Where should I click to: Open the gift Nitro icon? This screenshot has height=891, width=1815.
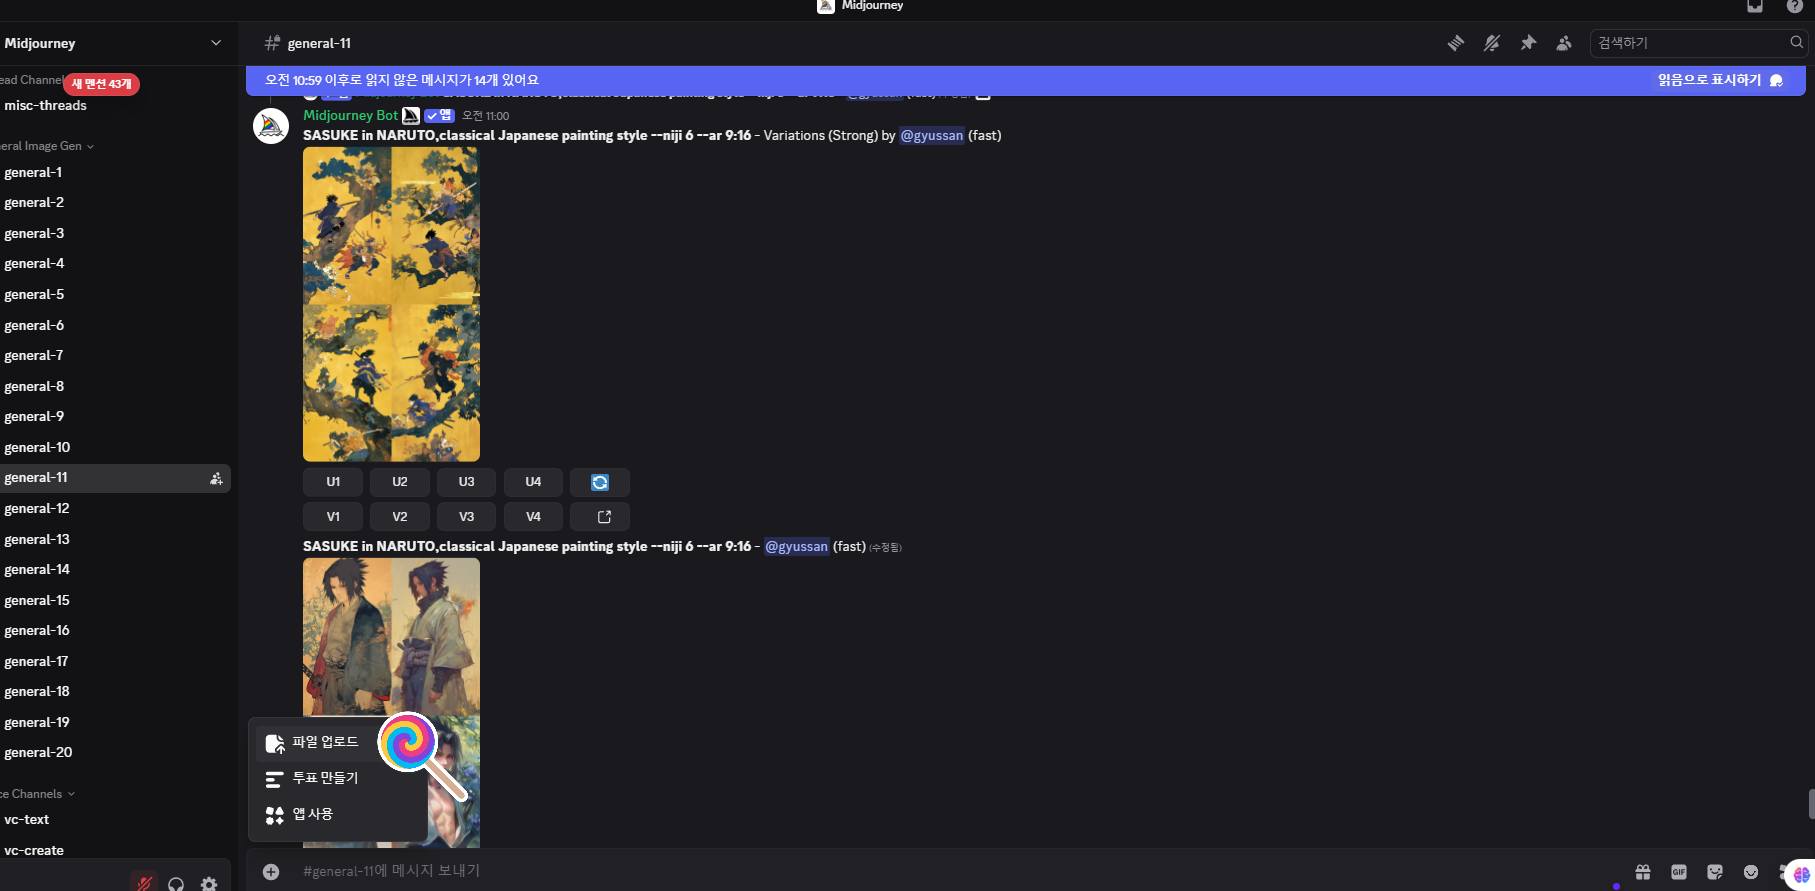point(1643,872)
